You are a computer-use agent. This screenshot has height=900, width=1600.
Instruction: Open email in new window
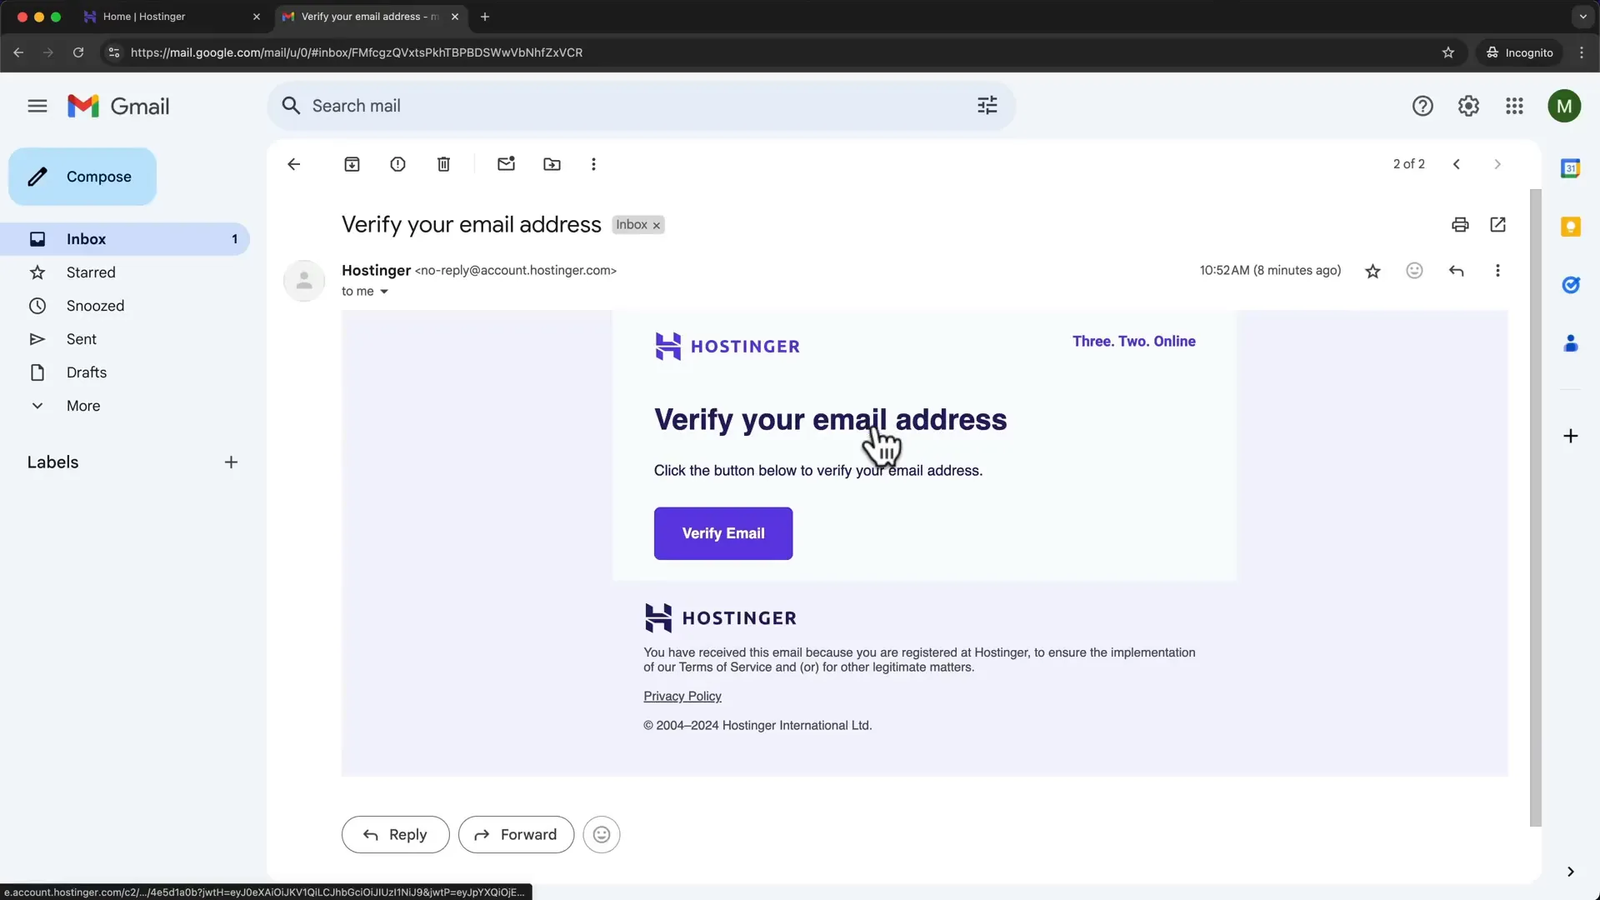click(x=1498, y=225)
